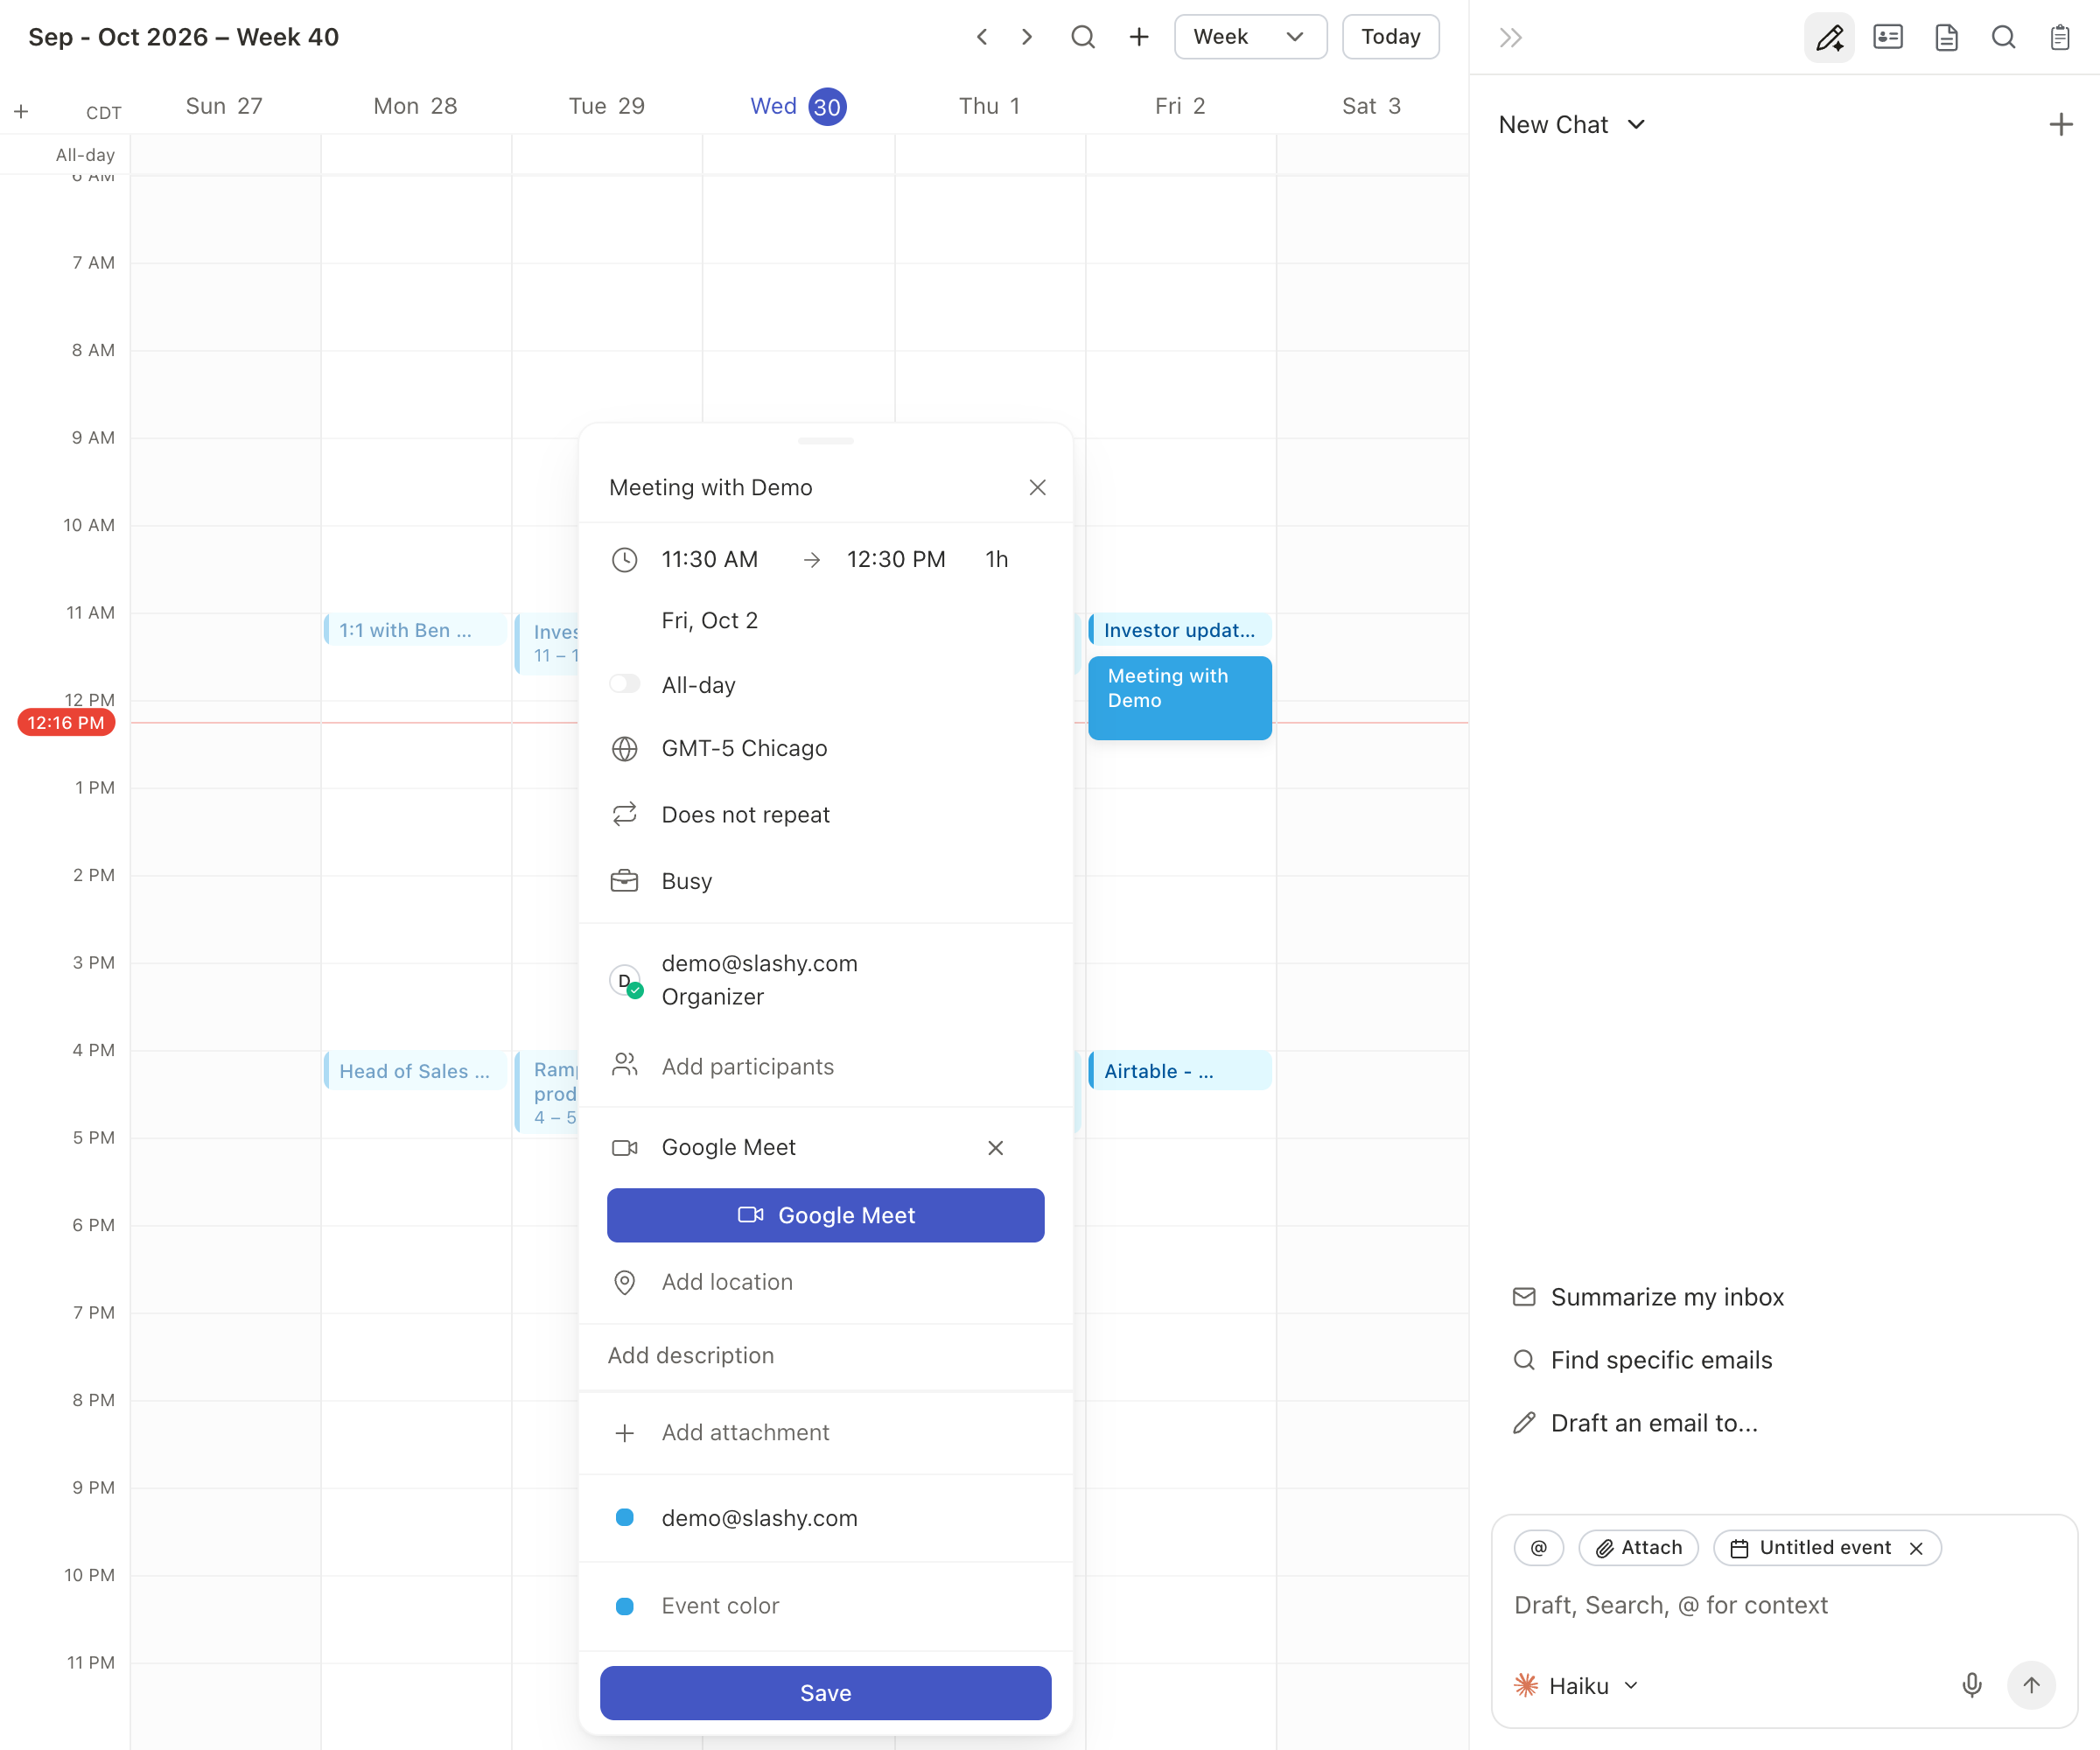2100x1750 pixels.
Task: Go to next week arrow
Action: coord(1027,37)
